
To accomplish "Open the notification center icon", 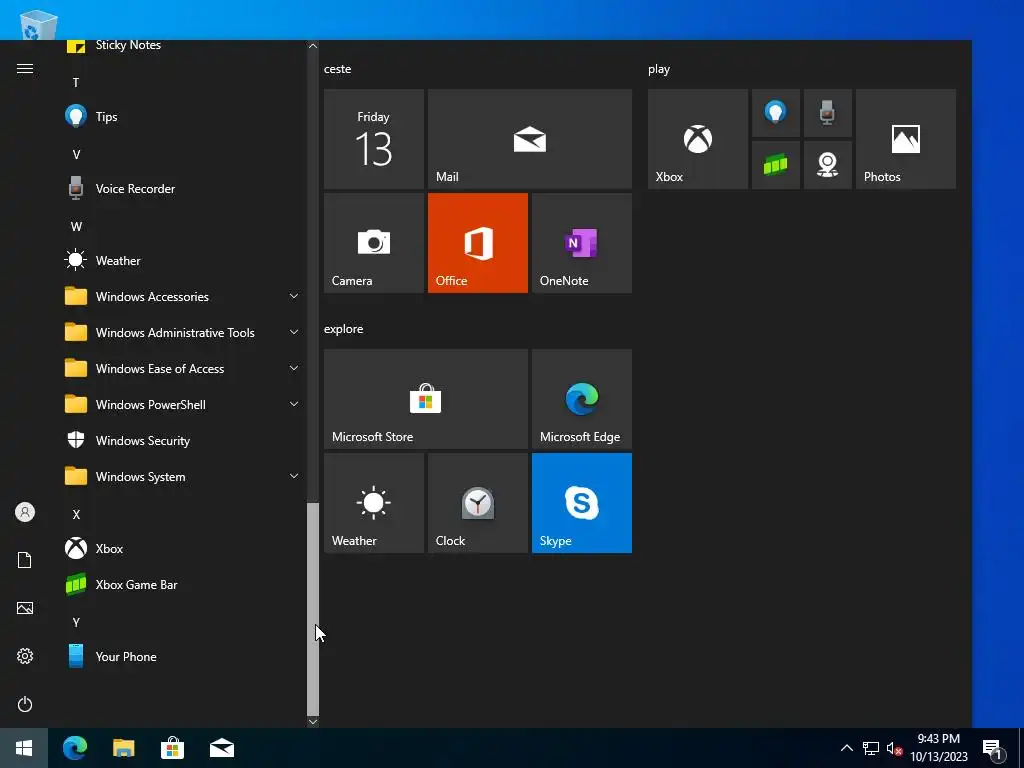I will (x=993, y=748).
